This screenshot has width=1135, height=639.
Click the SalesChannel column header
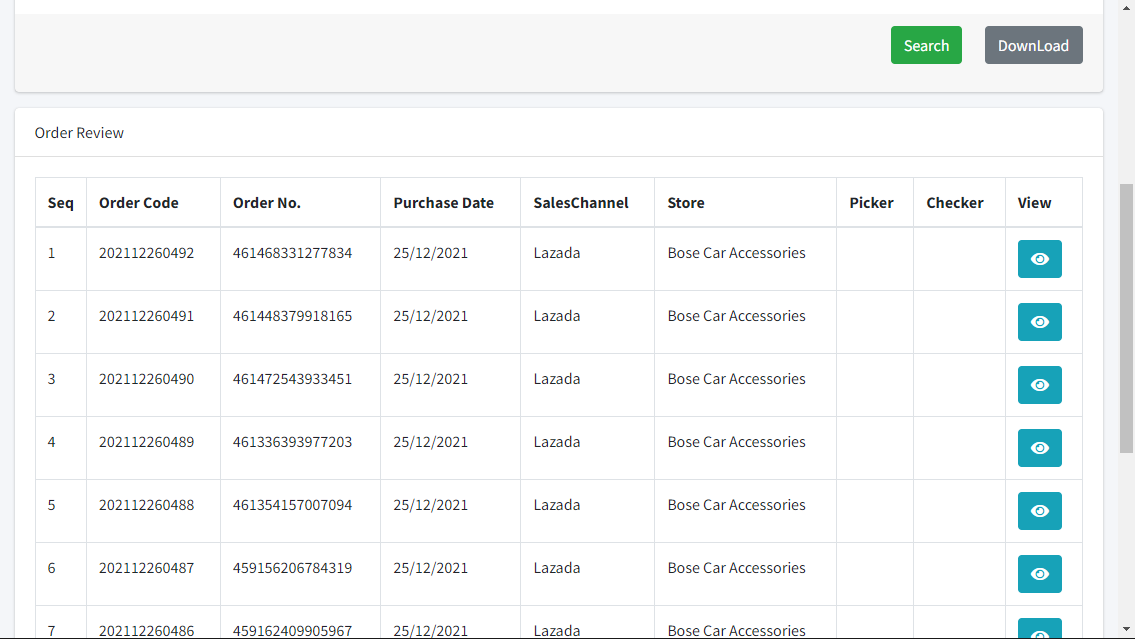(581, 203)
